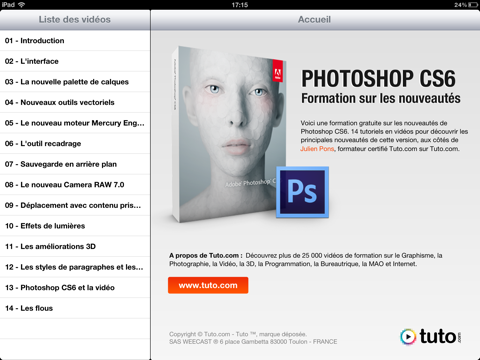Click the www.tuto.com orange button
Screen dimensions: 480x360
(x=208, y=285)
